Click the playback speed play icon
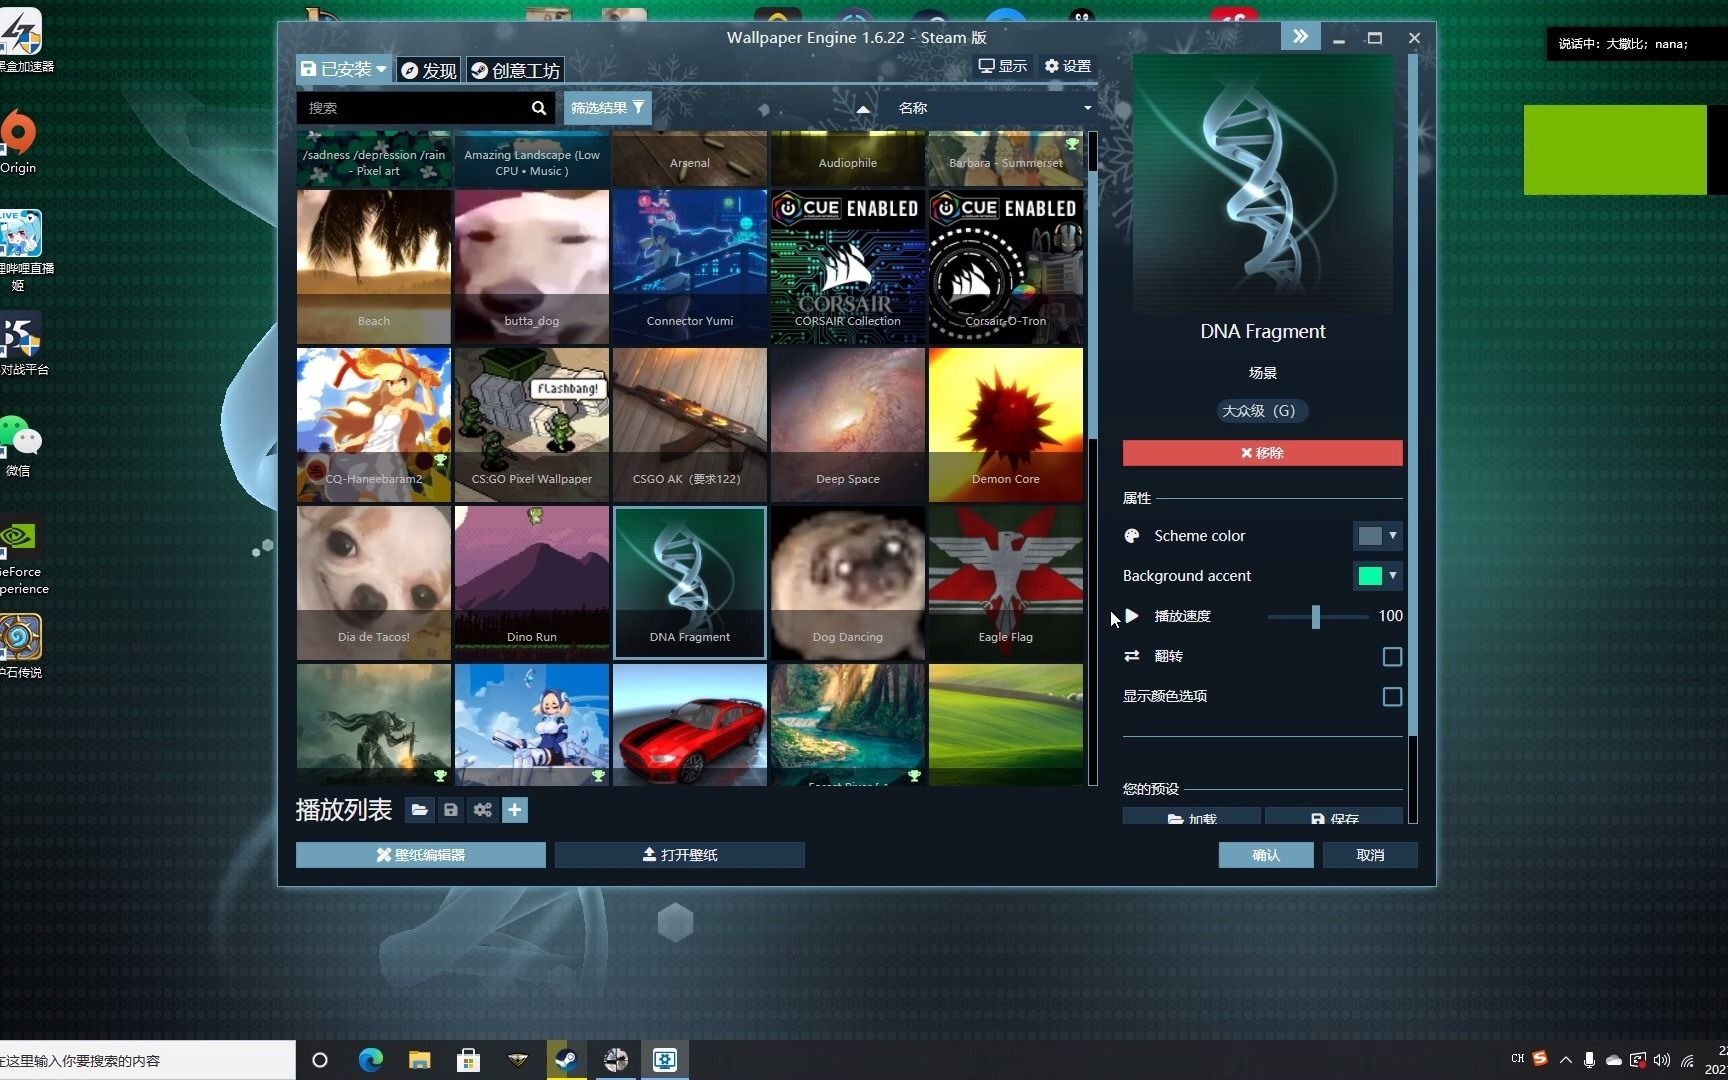 pyautogui.click(x=1132, y=616)
